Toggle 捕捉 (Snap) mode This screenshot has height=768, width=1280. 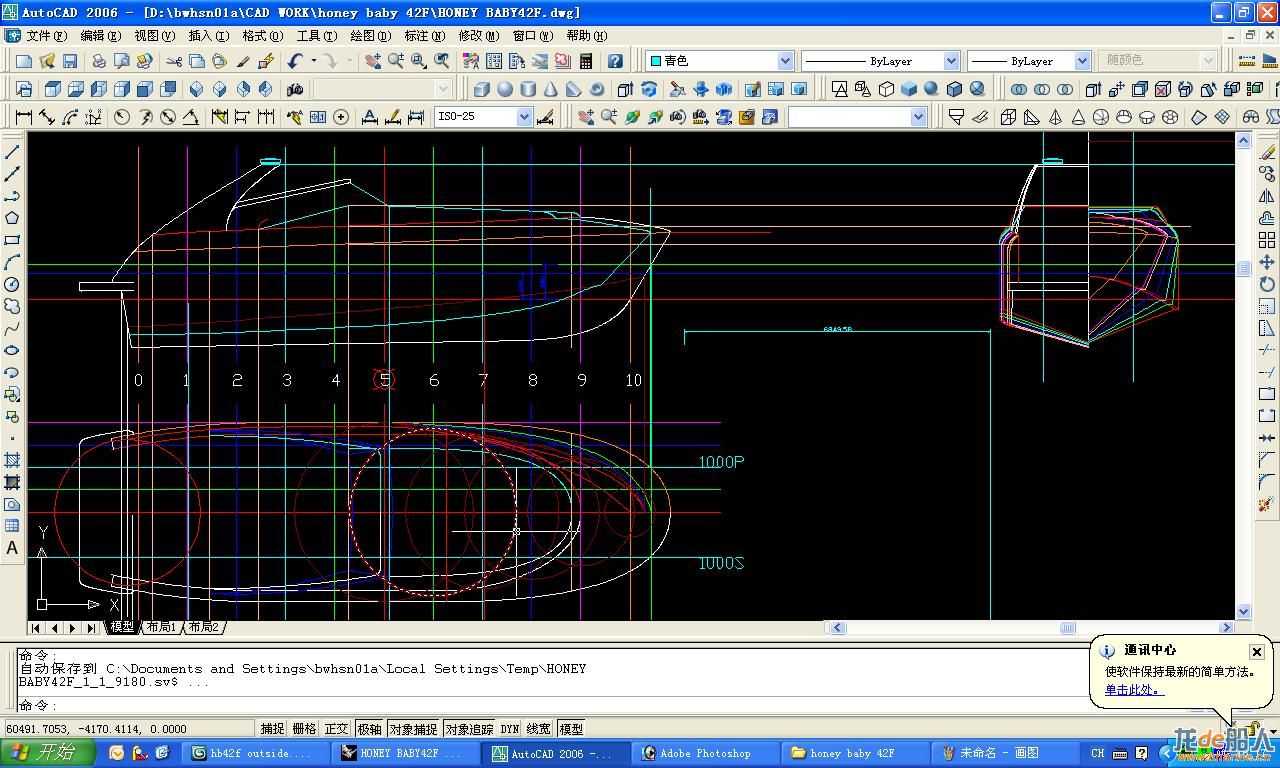click(272, 729)
